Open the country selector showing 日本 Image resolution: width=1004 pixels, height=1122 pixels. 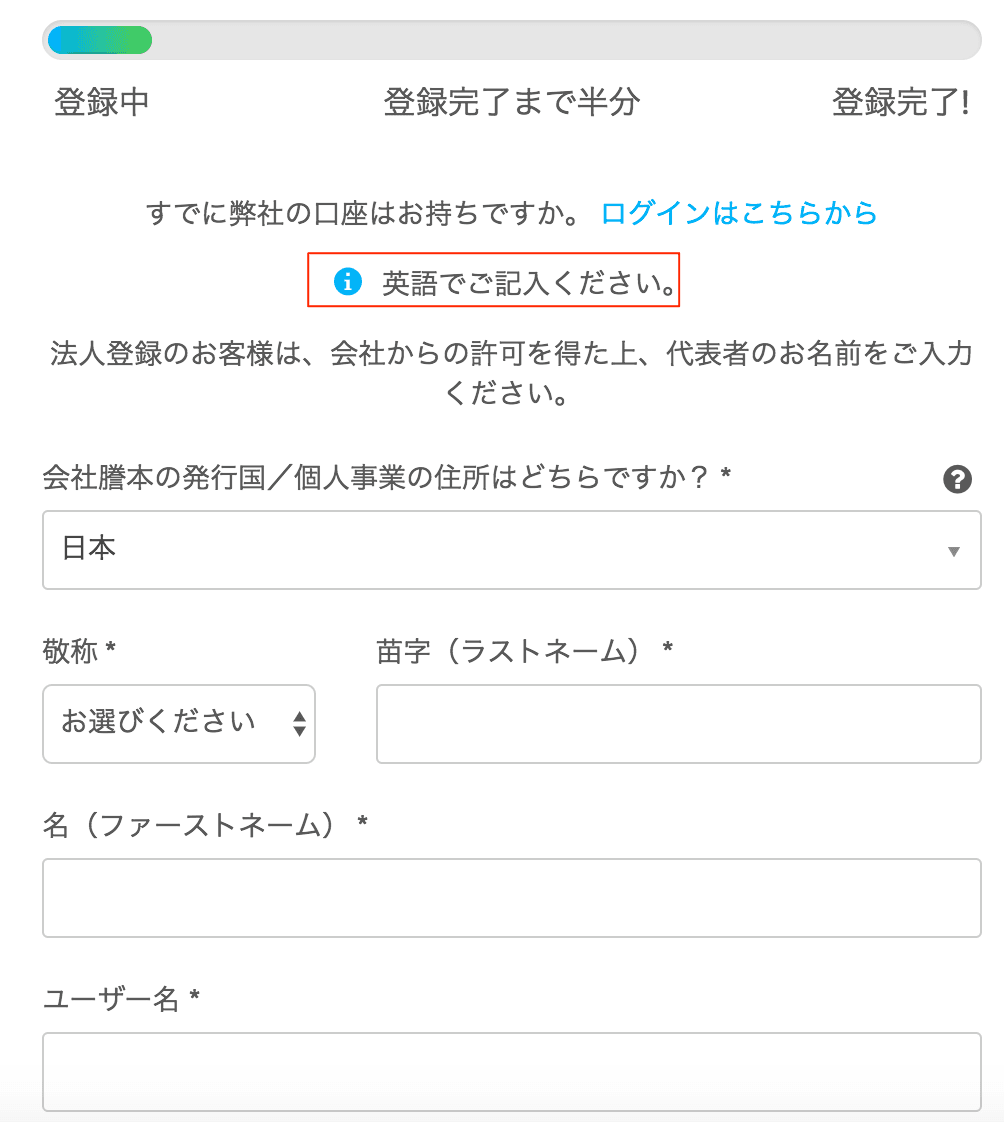pyautogui.click(x=500, y=550)
